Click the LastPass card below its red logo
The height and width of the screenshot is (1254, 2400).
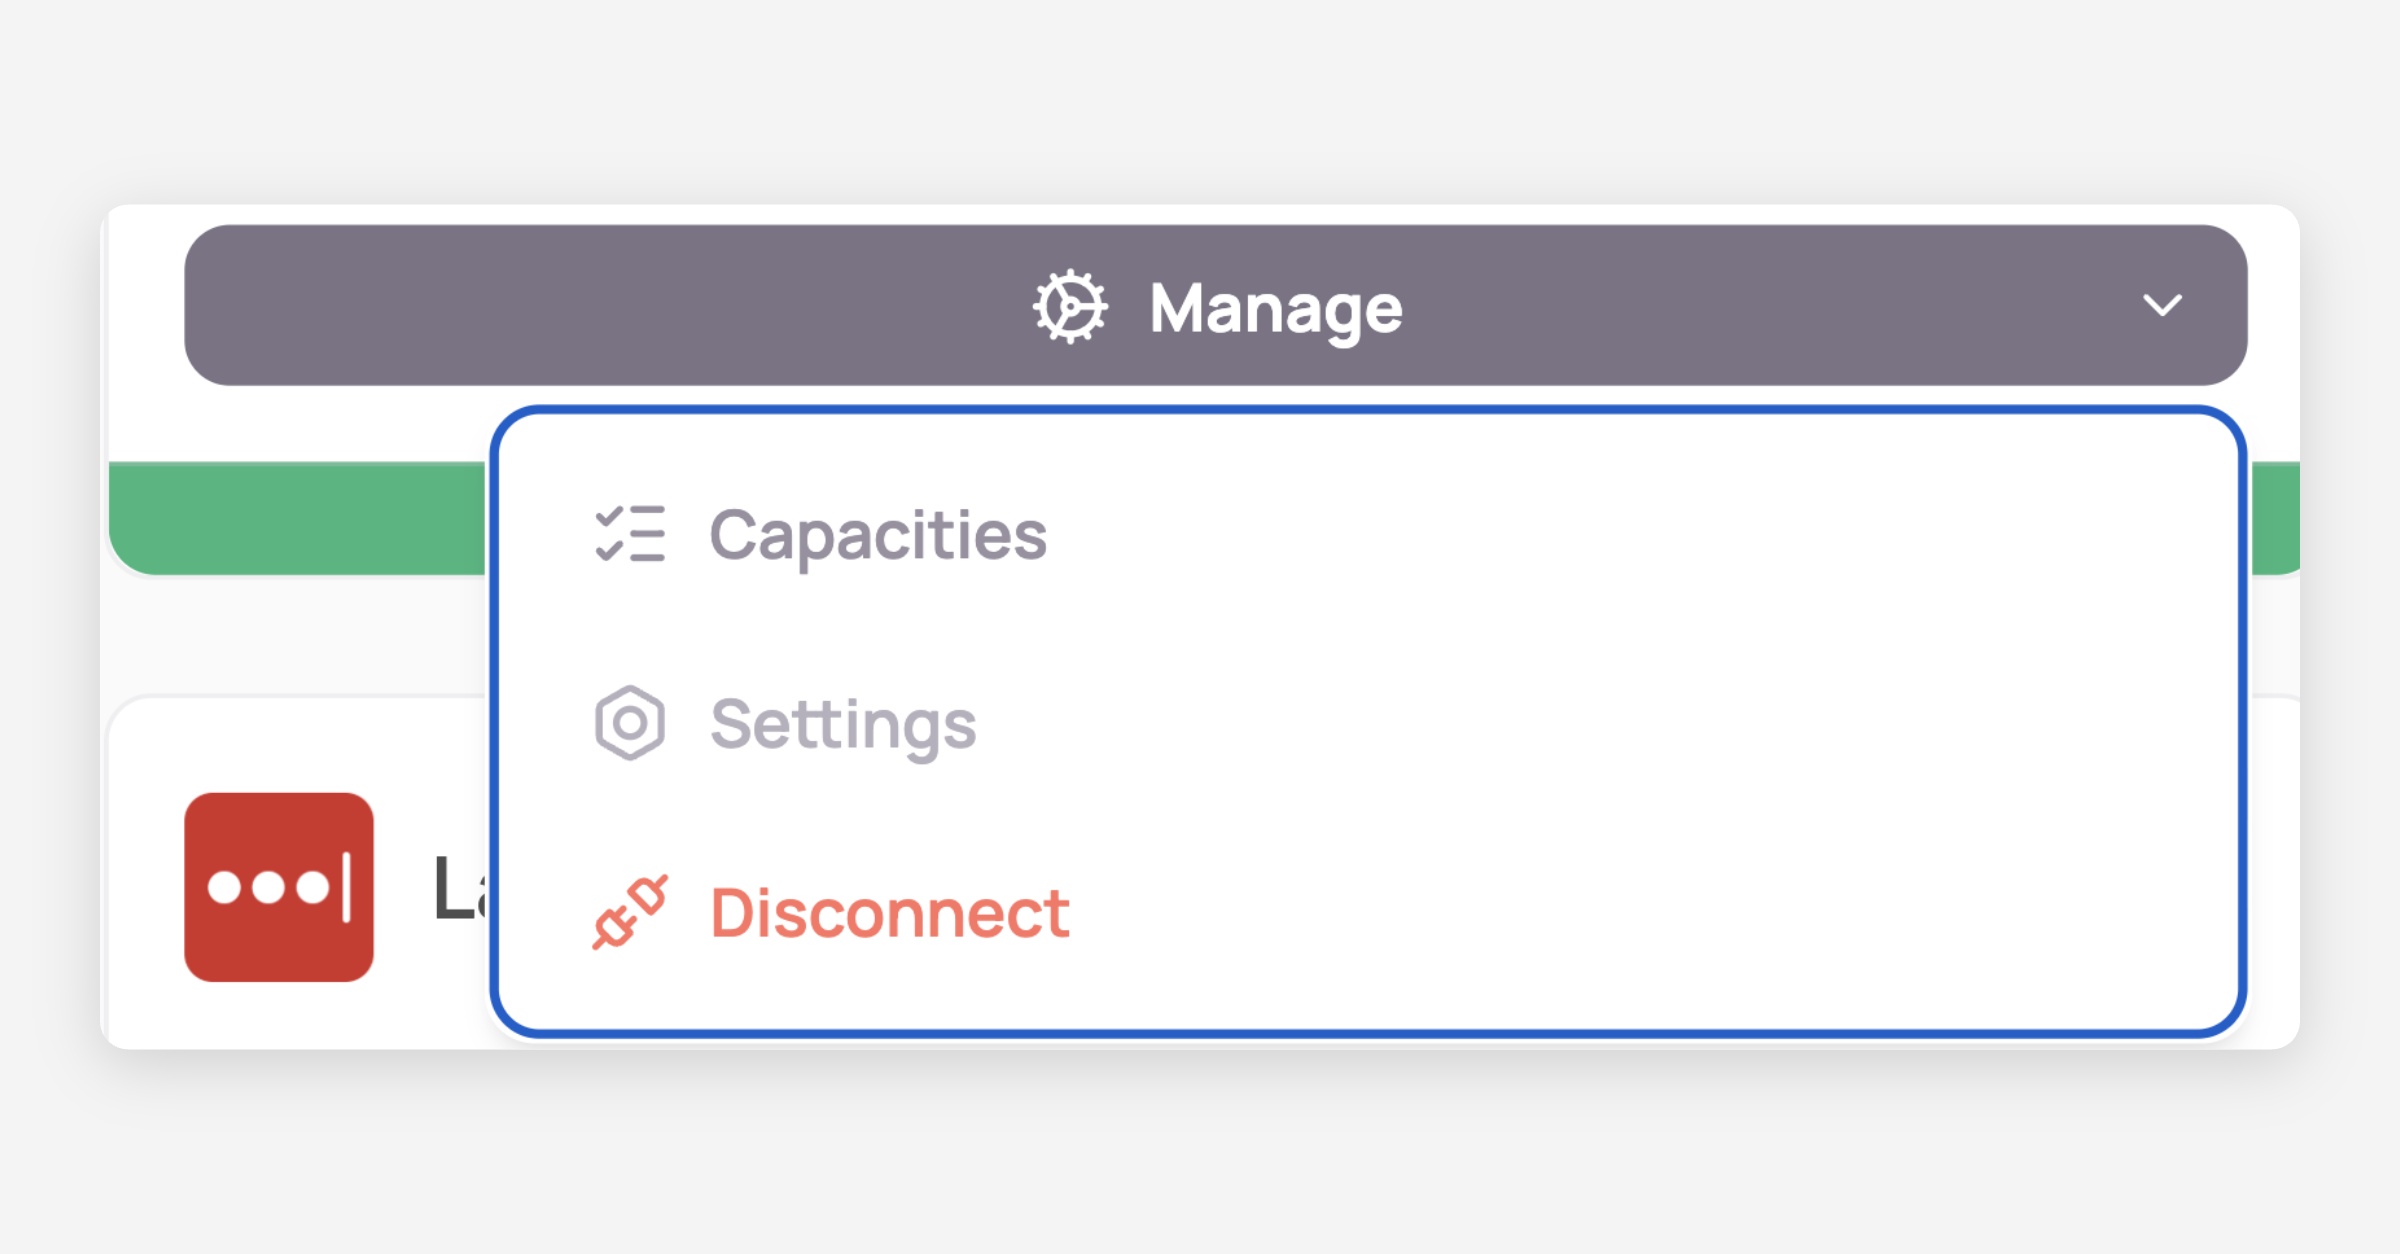pos(279,1015)
